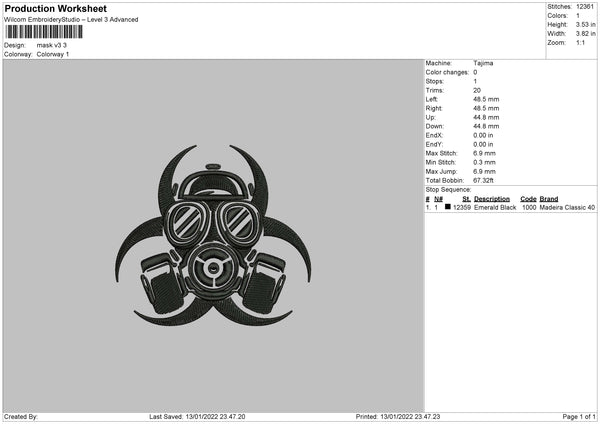Click the 'Printed' timestamp
The image size is (600, 424).
click(x=398, y=416)
